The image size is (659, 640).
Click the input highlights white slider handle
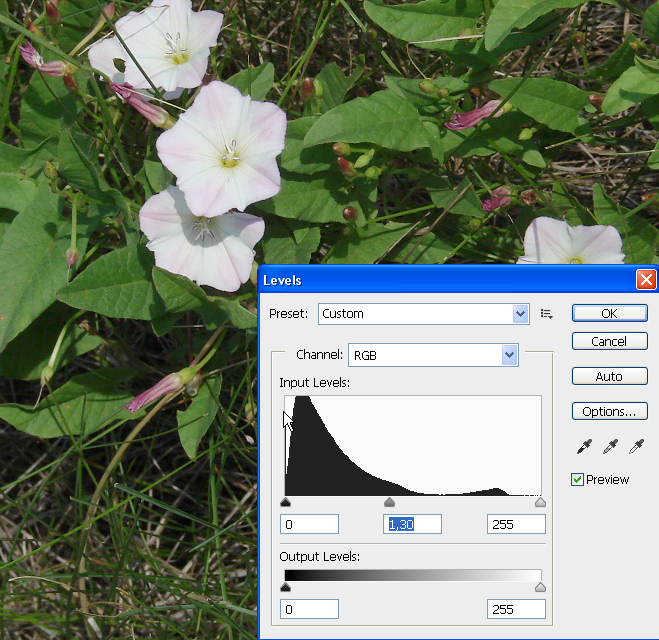click(x=540, y=503)
